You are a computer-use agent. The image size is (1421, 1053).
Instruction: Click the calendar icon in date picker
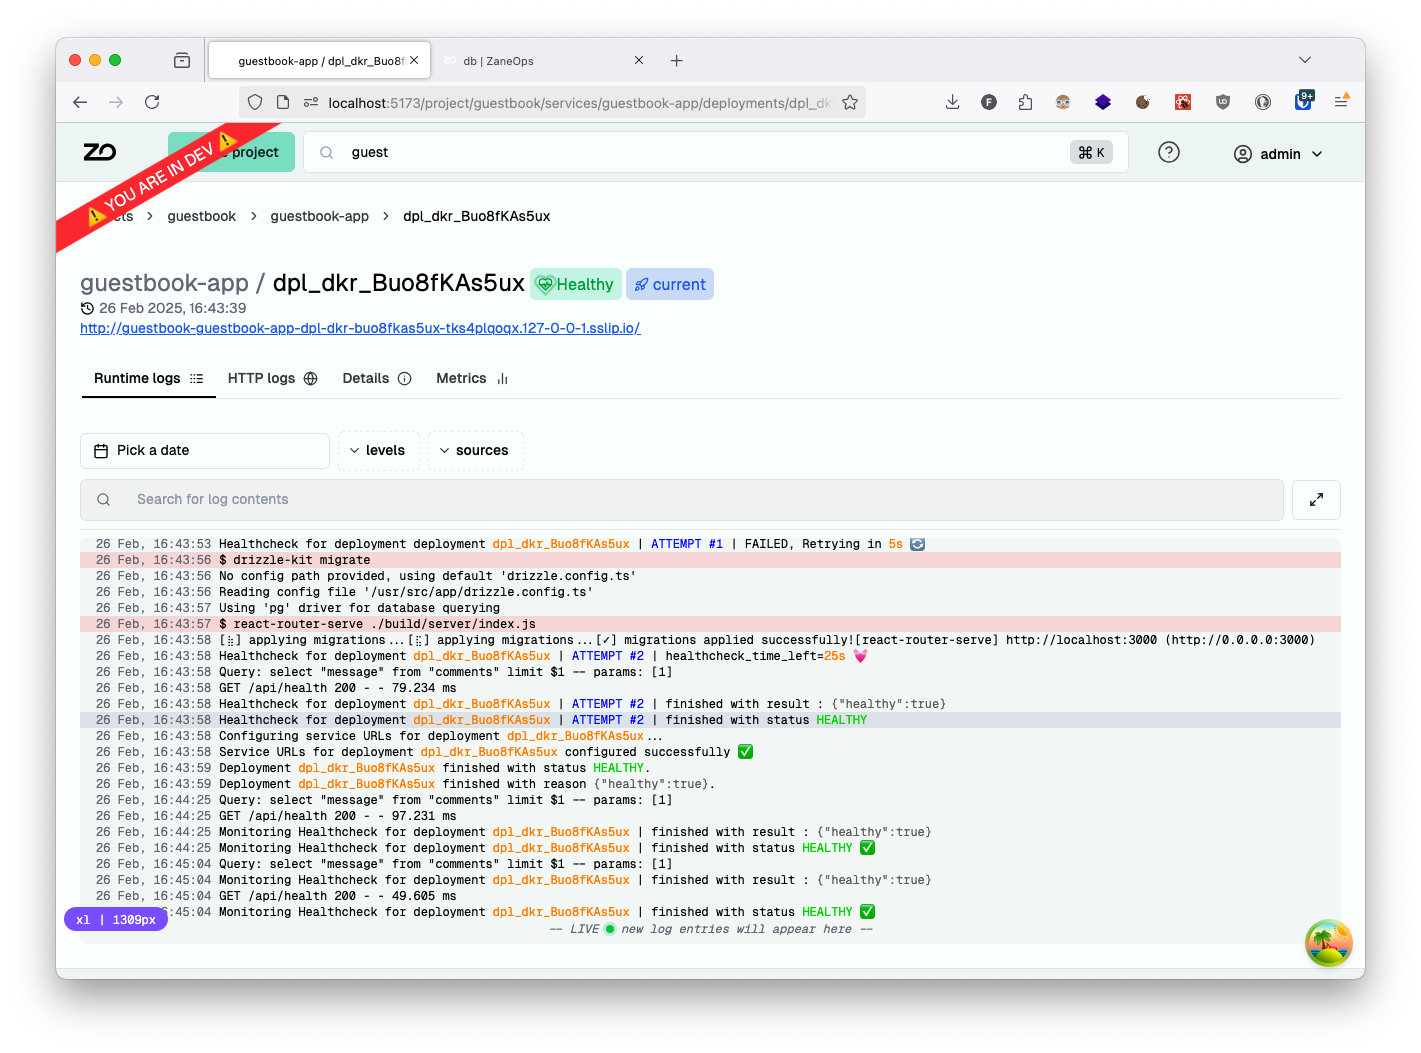coord(101,451)
